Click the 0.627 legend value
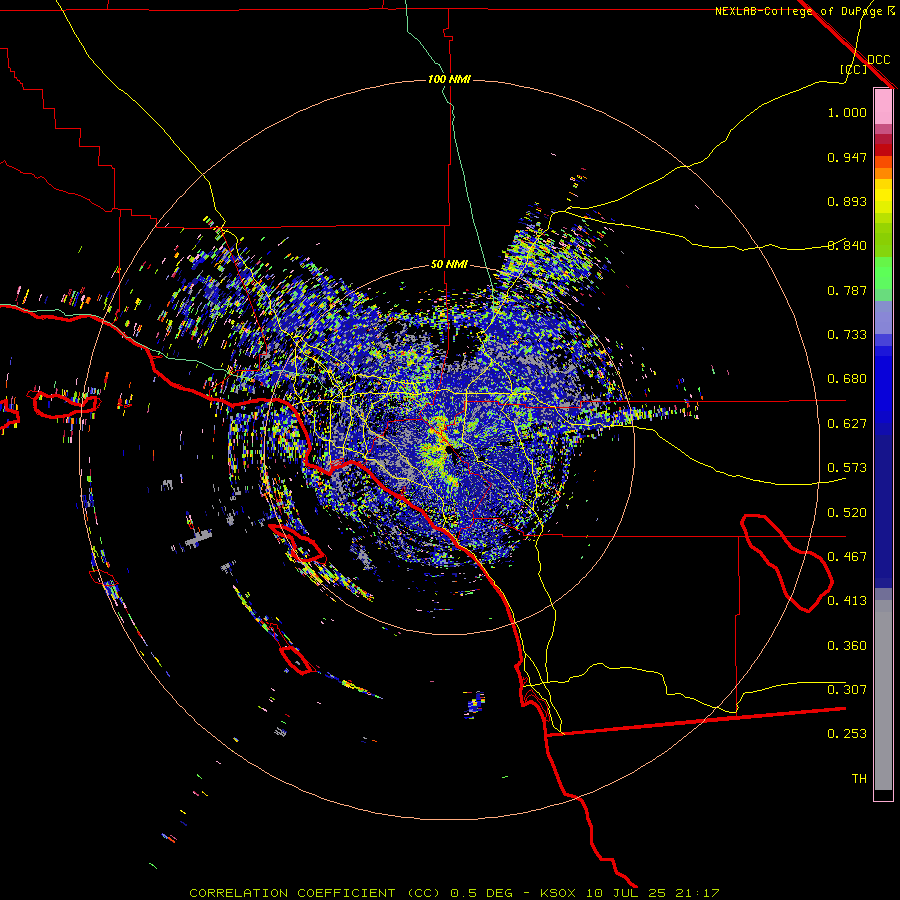 (x=847, y=424)
